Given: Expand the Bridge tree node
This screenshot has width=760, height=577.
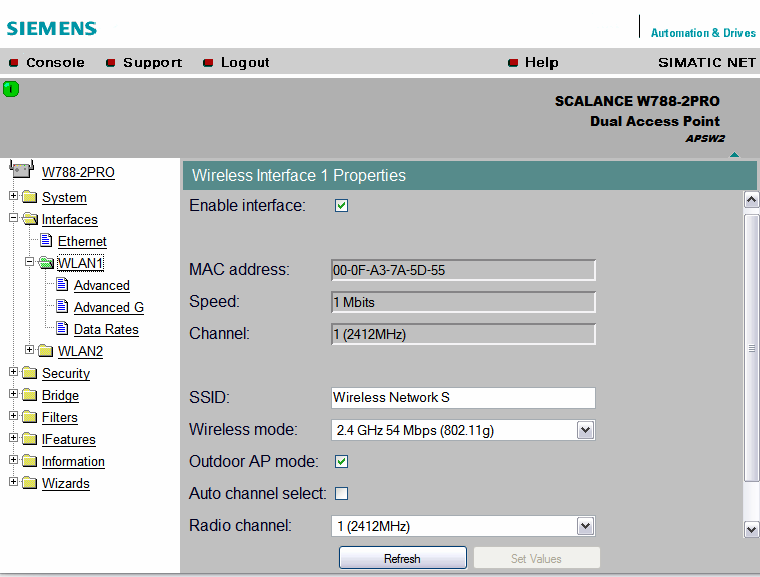Looking at the screenshot, I should click(x=14, y=394).
